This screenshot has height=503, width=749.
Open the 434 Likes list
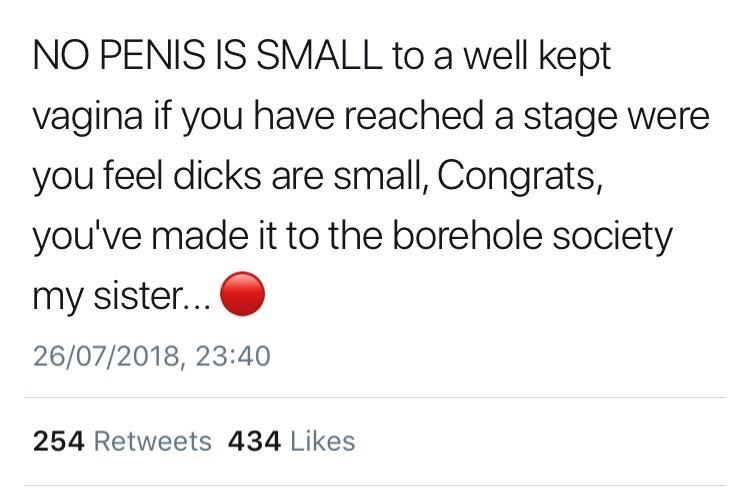point(291,440)
